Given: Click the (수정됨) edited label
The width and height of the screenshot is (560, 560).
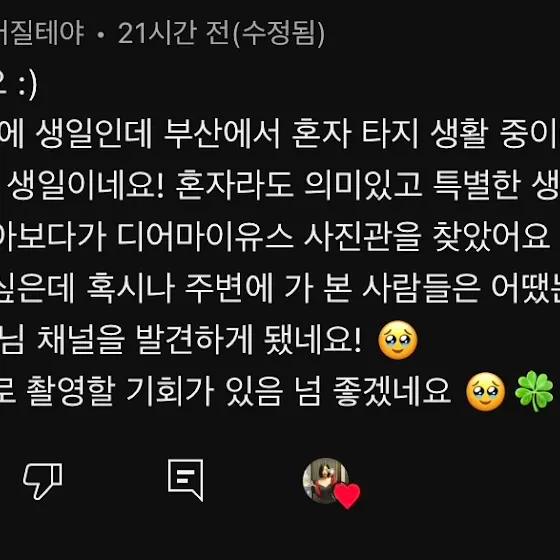Looking at the screenshot, I should (279, 34).
